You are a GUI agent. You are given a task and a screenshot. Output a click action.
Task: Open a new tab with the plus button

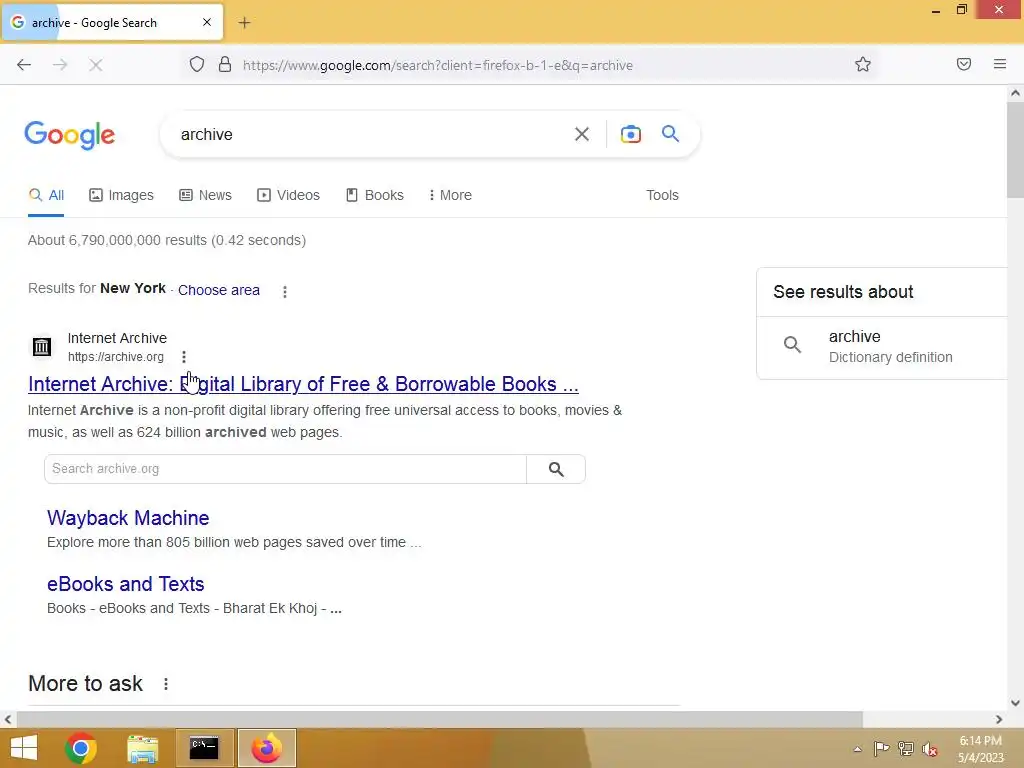(244, 23)
